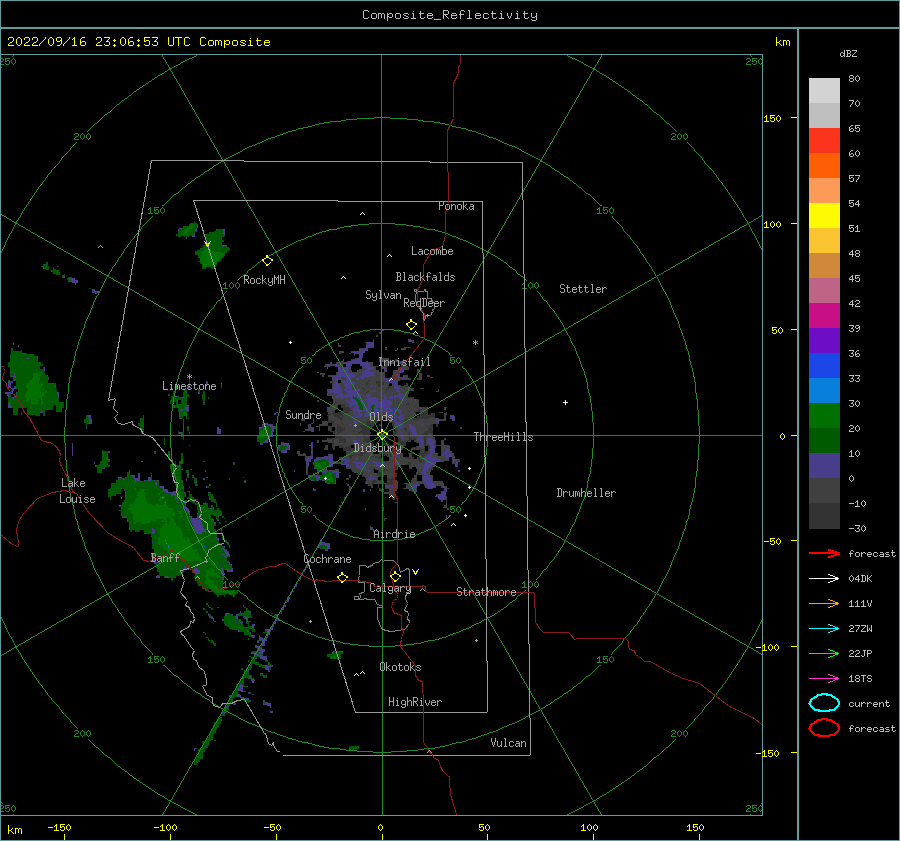
Task: Click the Calgary label on the map
Action: coord(390,588)
